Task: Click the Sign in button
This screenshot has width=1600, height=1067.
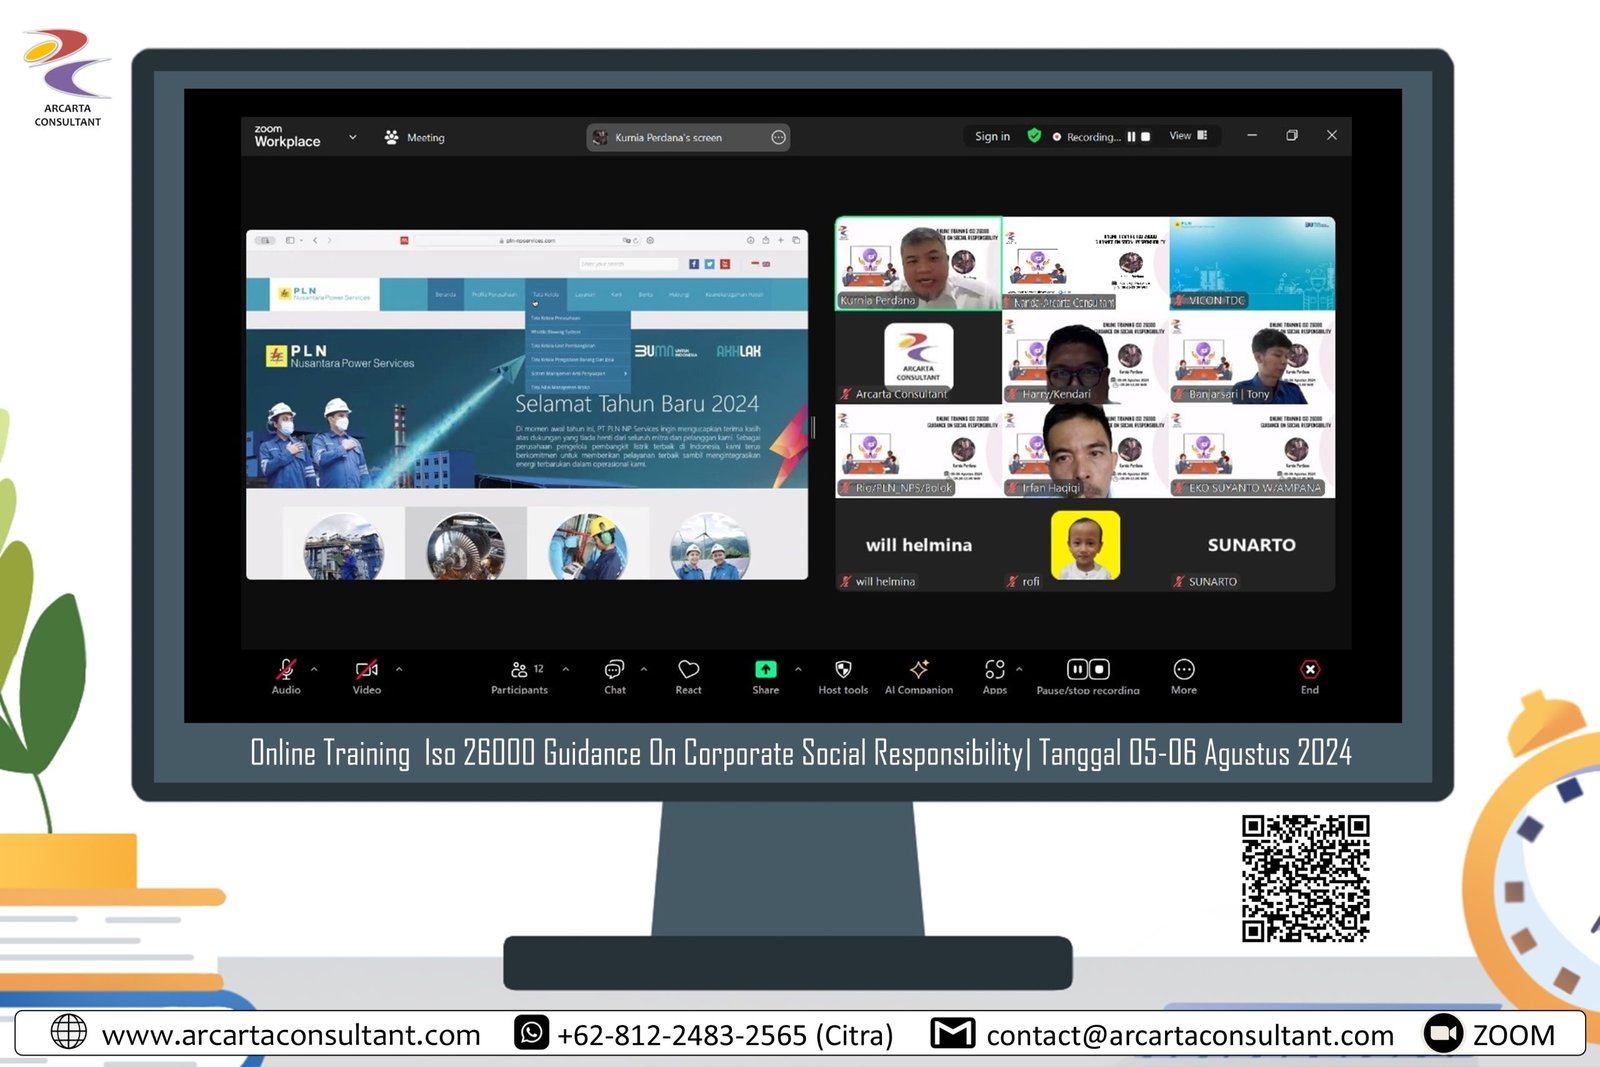Action: (x=992, y=137)
